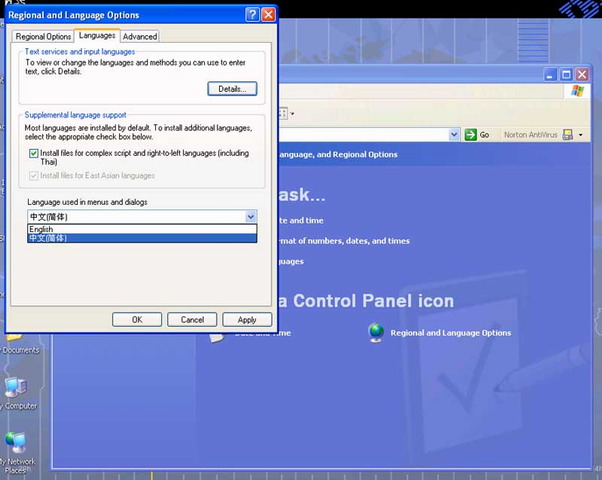Open My Computer desktop icon
This screenshot has width=602, height=480.
[x=14, y=388]
